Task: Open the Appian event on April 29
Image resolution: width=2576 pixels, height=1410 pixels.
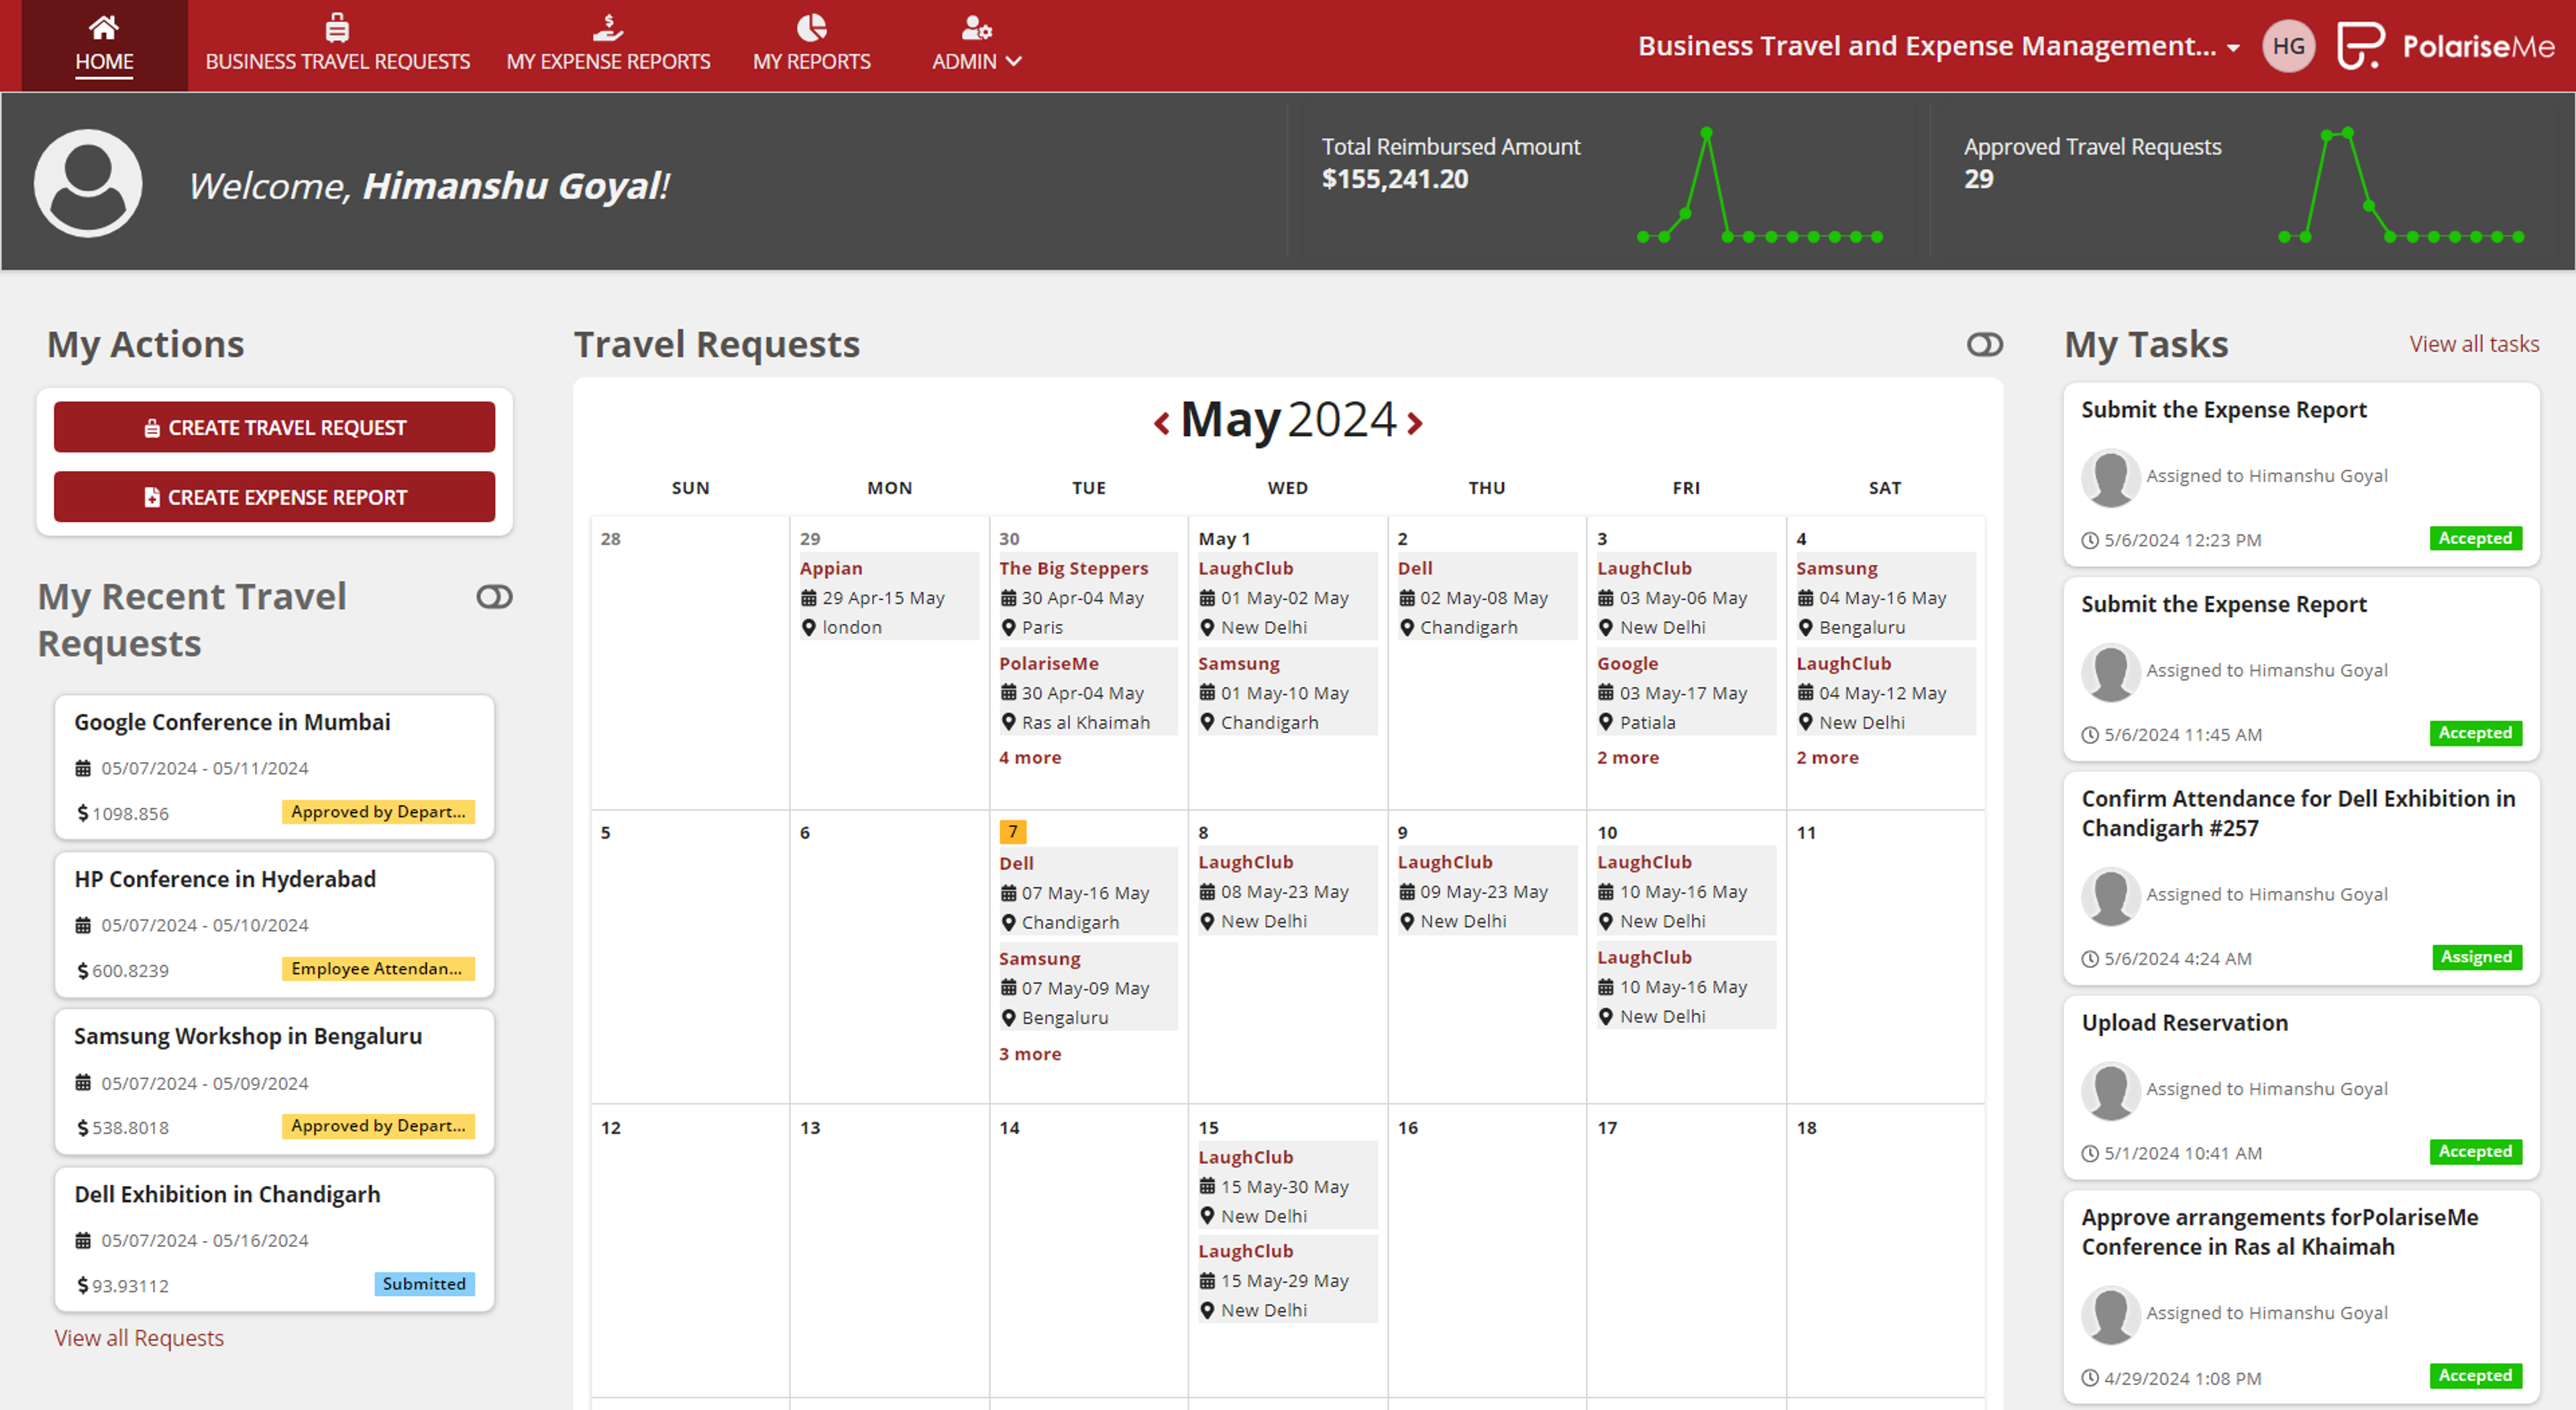Action: pos(888,596)
